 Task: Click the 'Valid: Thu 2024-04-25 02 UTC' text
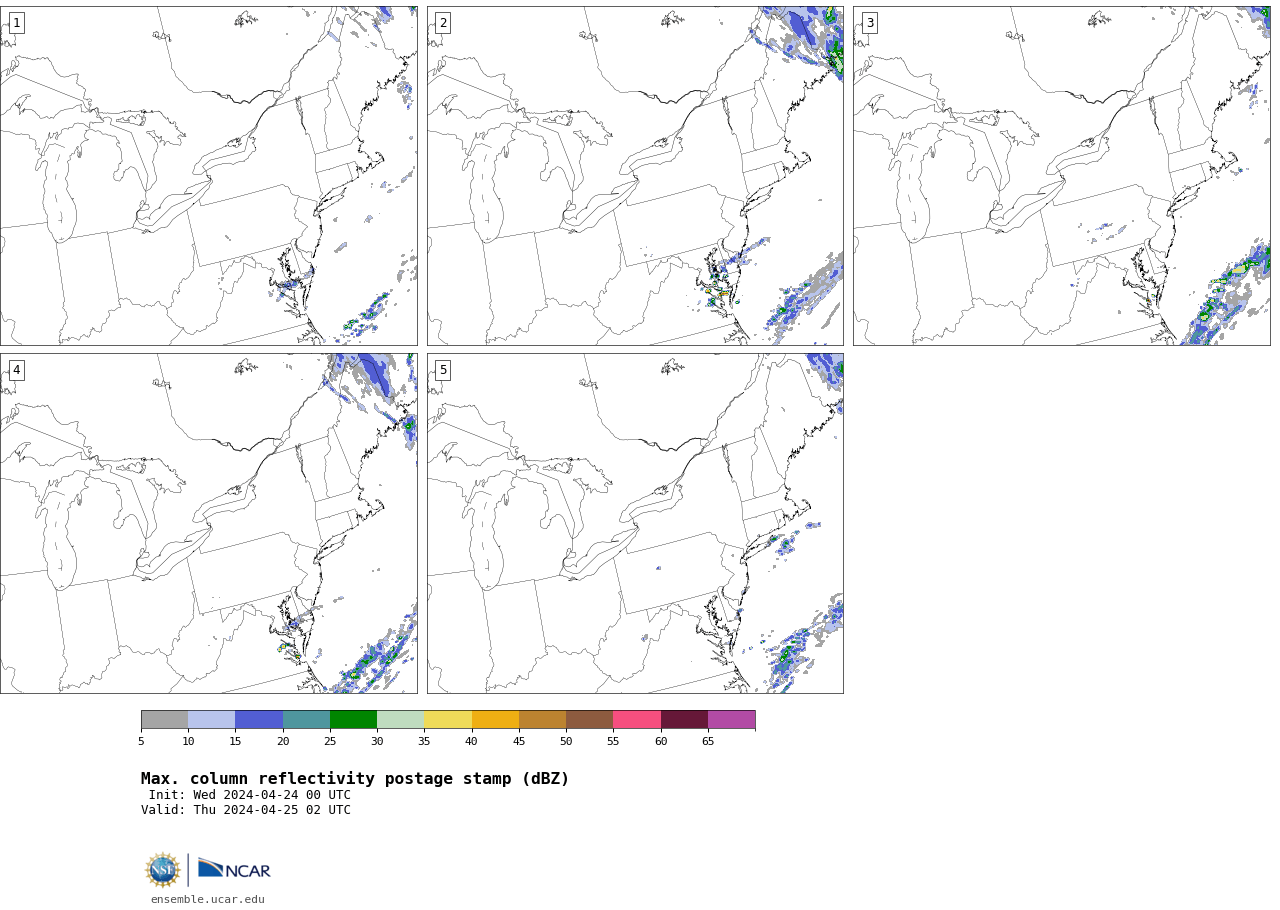[246, 810]
